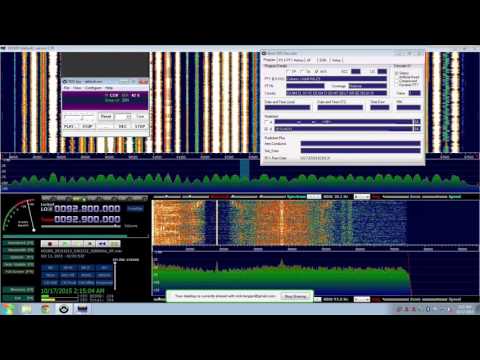Click the spinner box beside Reset
This screenshot has width=480, height=360.
[x=123, y=116]
